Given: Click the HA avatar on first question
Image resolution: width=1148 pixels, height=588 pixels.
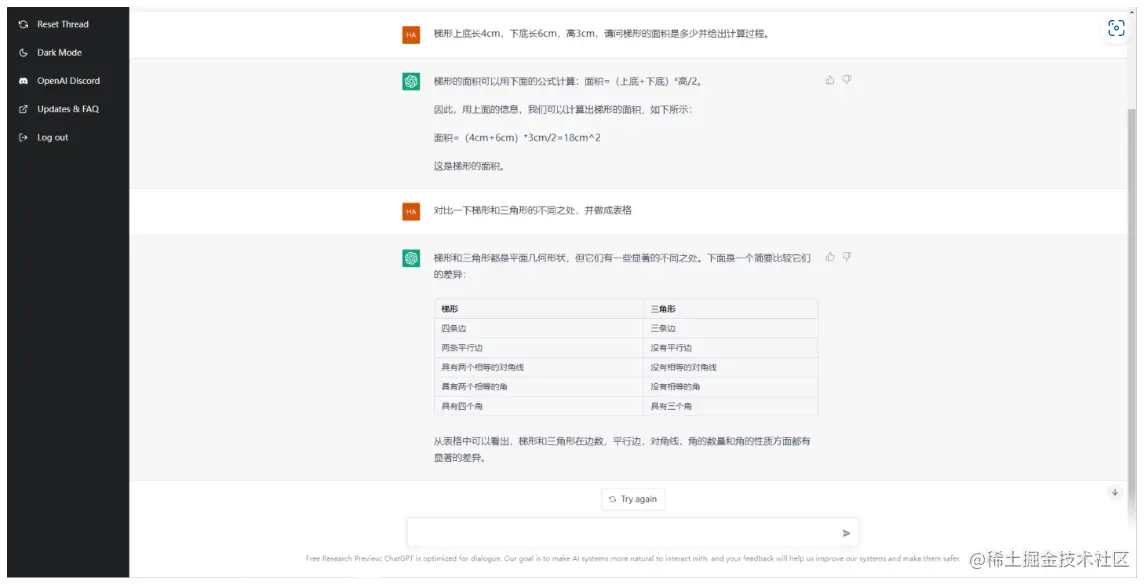Looking at the screenshot, I should [x=411, y=34].
